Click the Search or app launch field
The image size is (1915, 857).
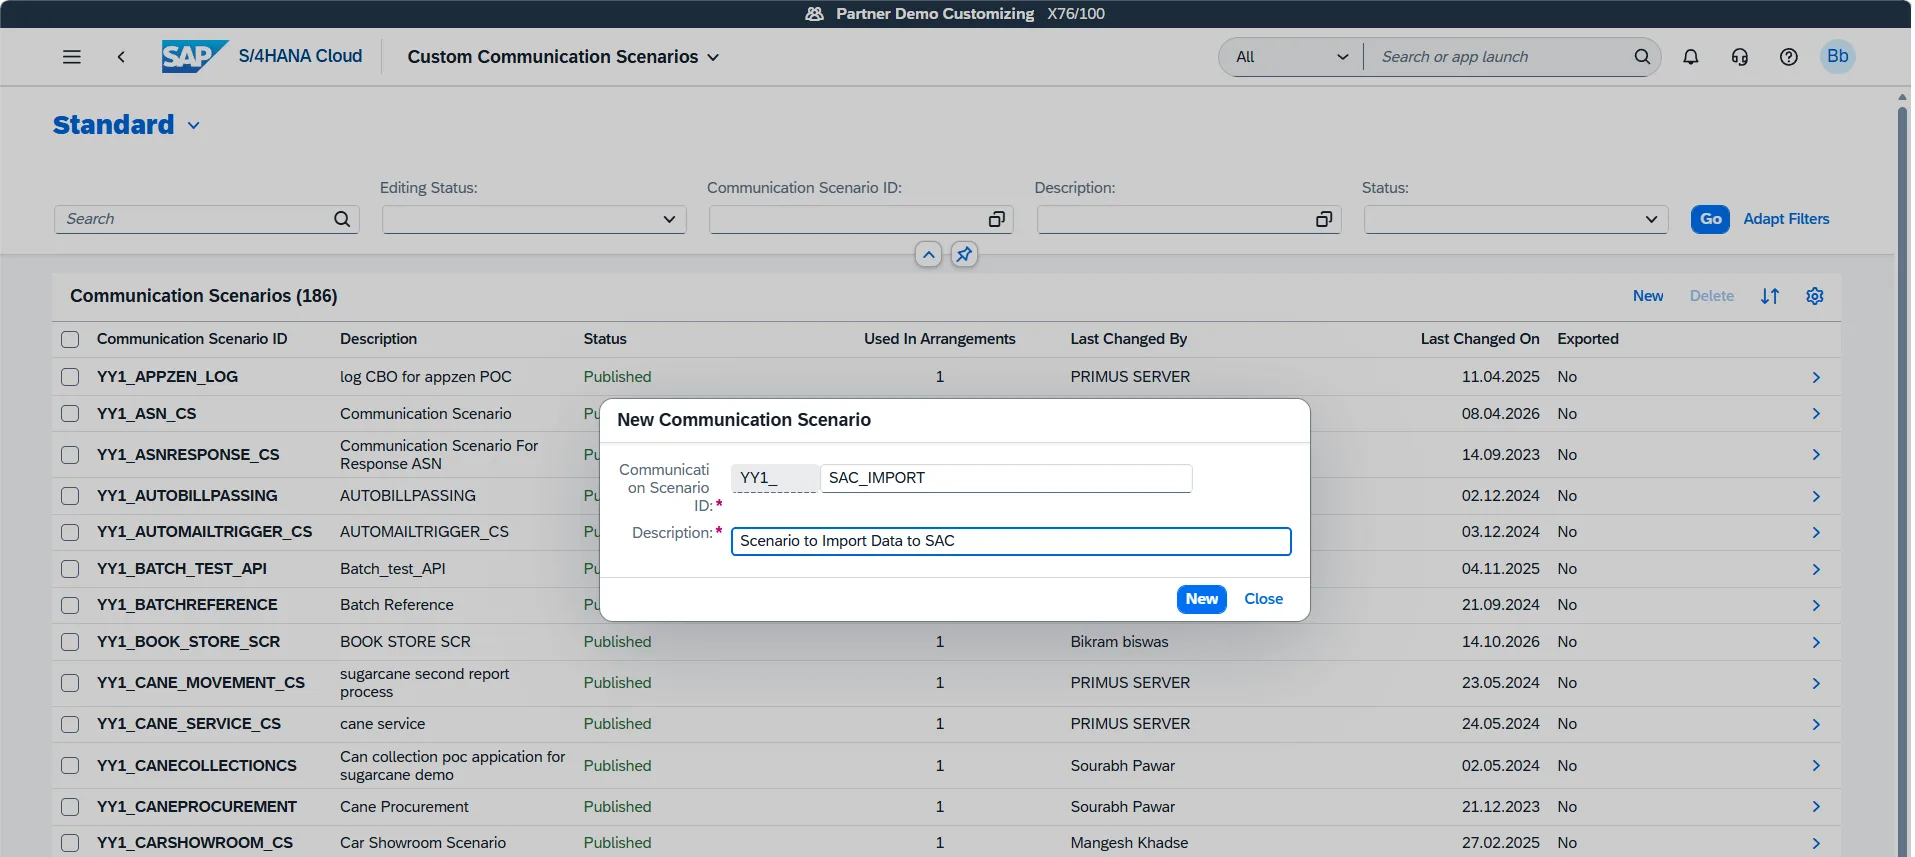pyautogui.click(x=1499, y=57)
